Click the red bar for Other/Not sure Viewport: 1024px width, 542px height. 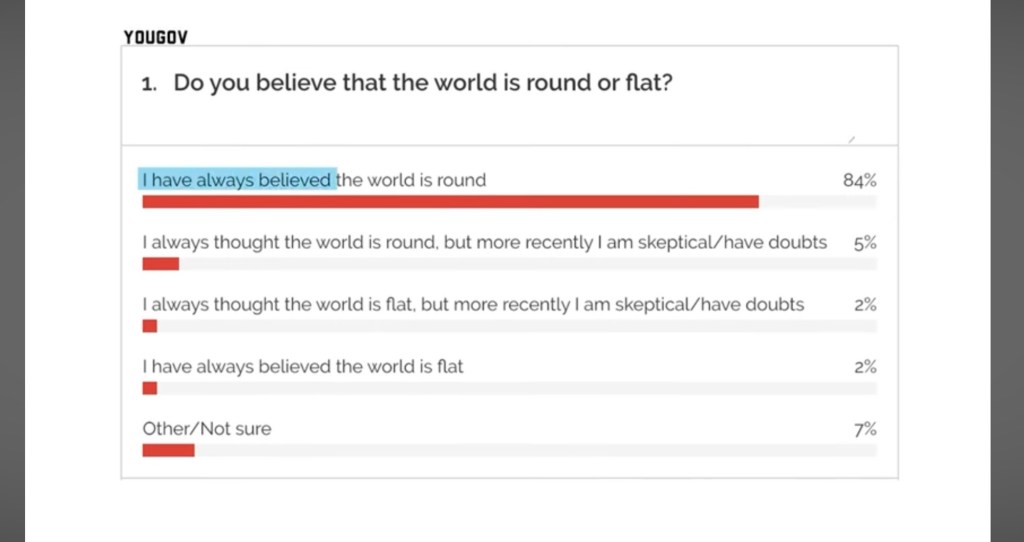(168, 450)
